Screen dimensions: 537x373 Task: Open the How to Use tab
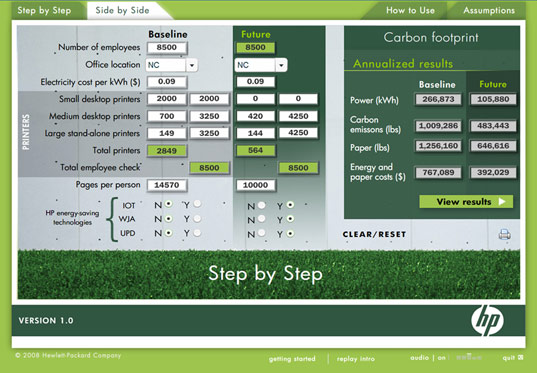(410, 10)
